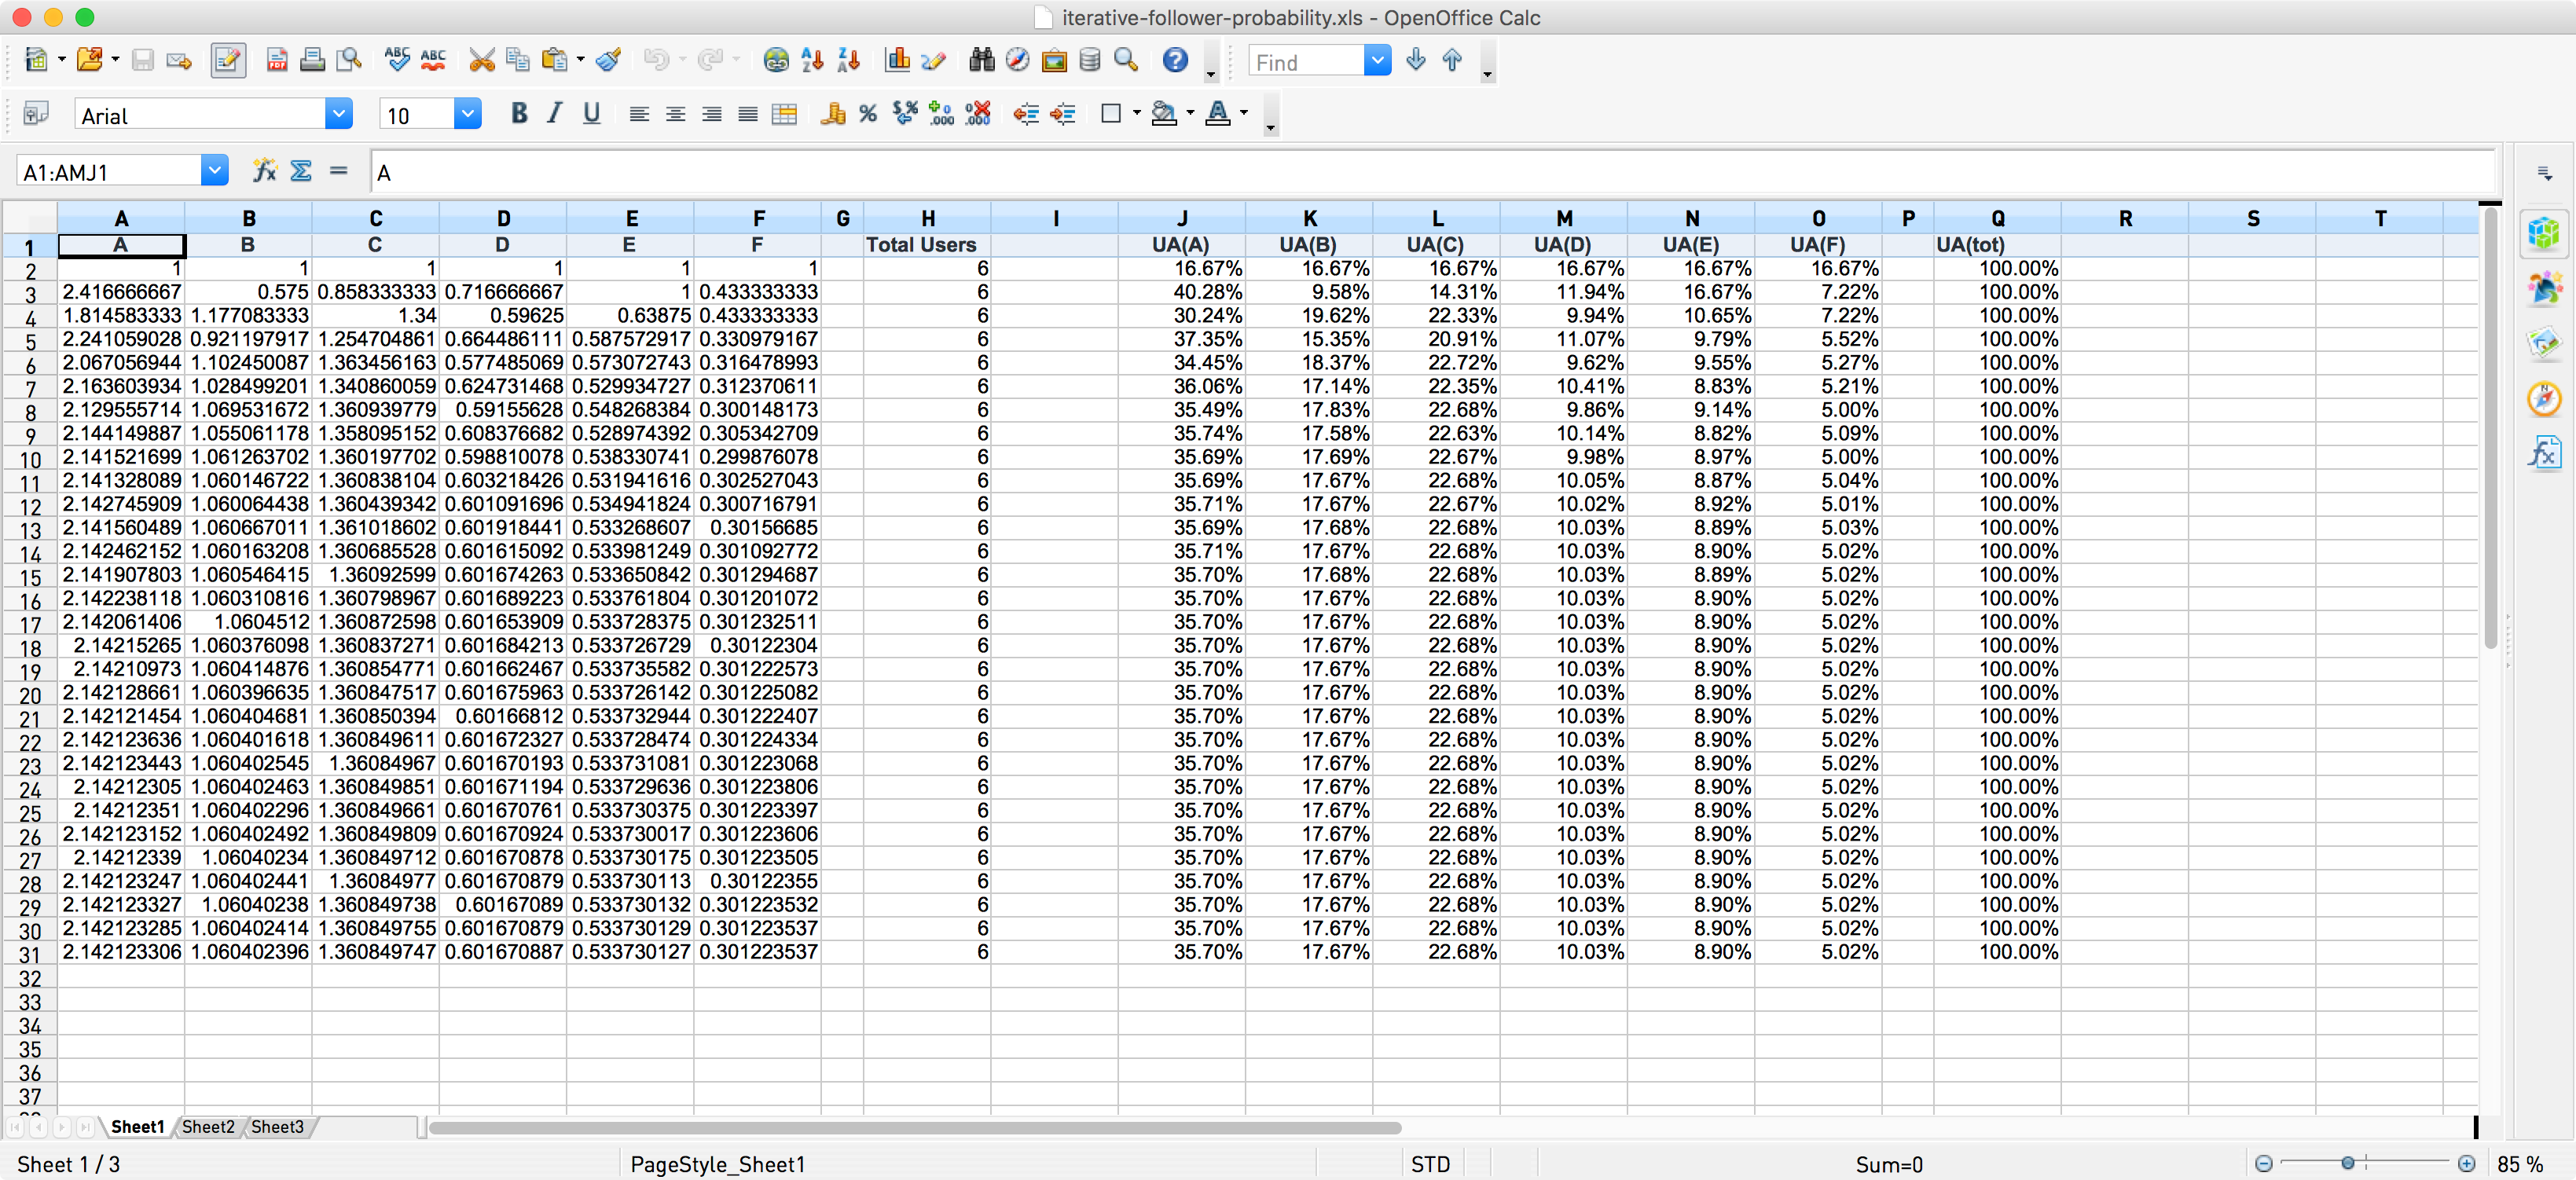Click the Redo arrow

click(x=710, y=61)
